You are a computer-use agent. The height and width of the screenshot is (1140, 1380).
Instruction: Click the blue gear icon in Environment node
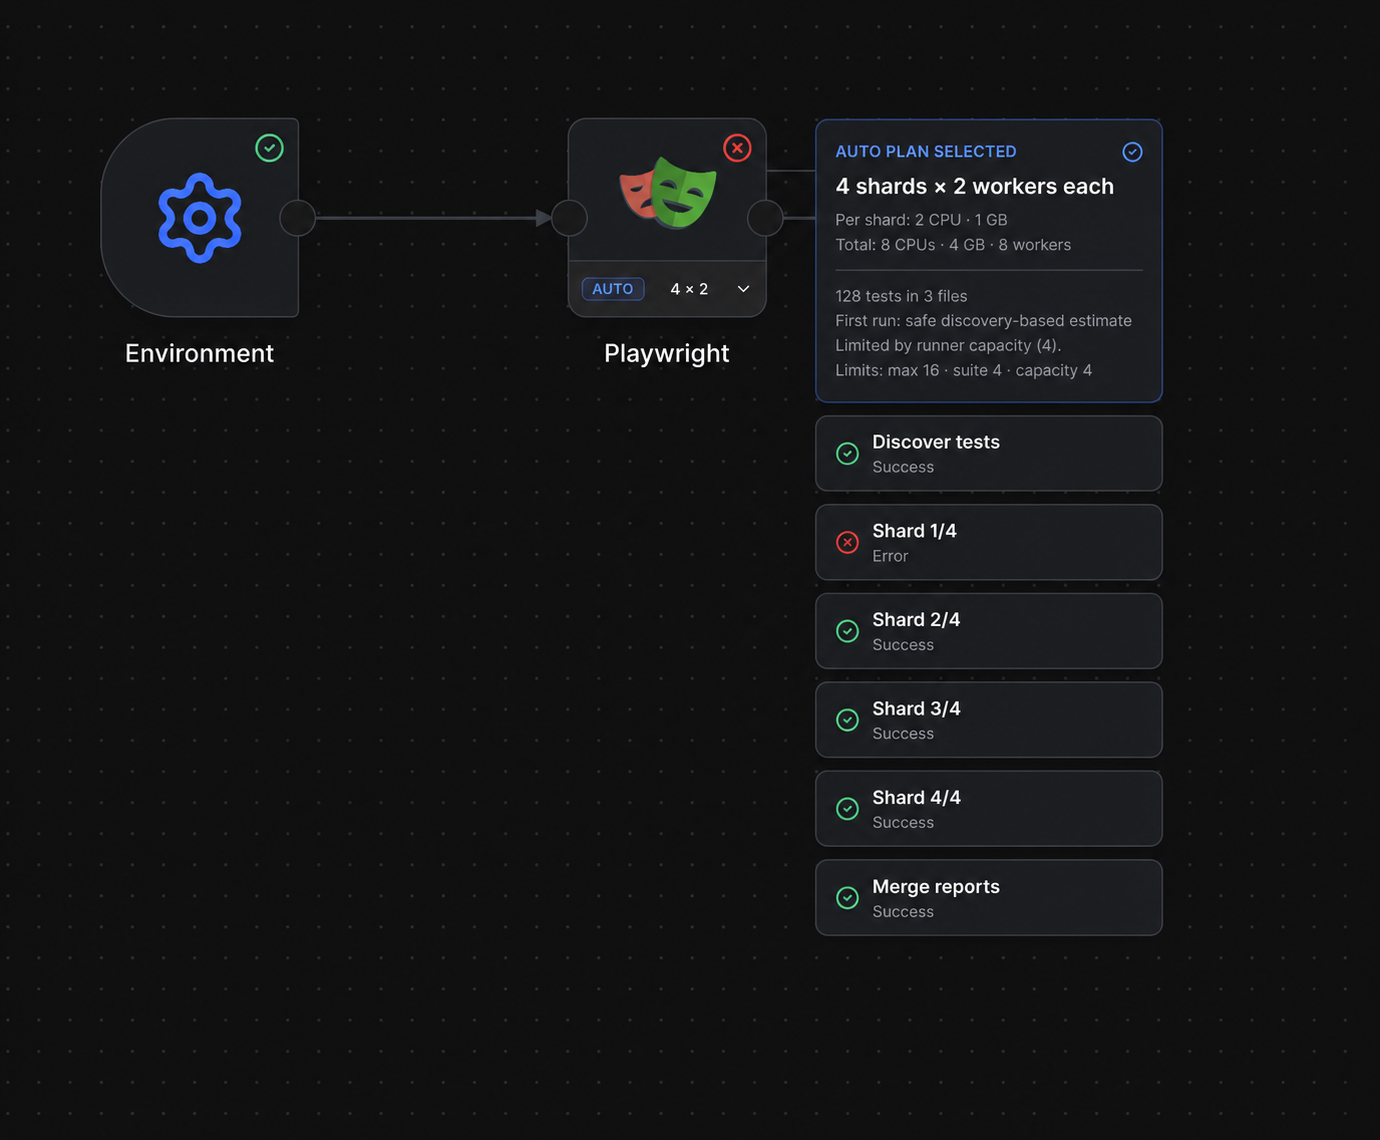point(200,218)
